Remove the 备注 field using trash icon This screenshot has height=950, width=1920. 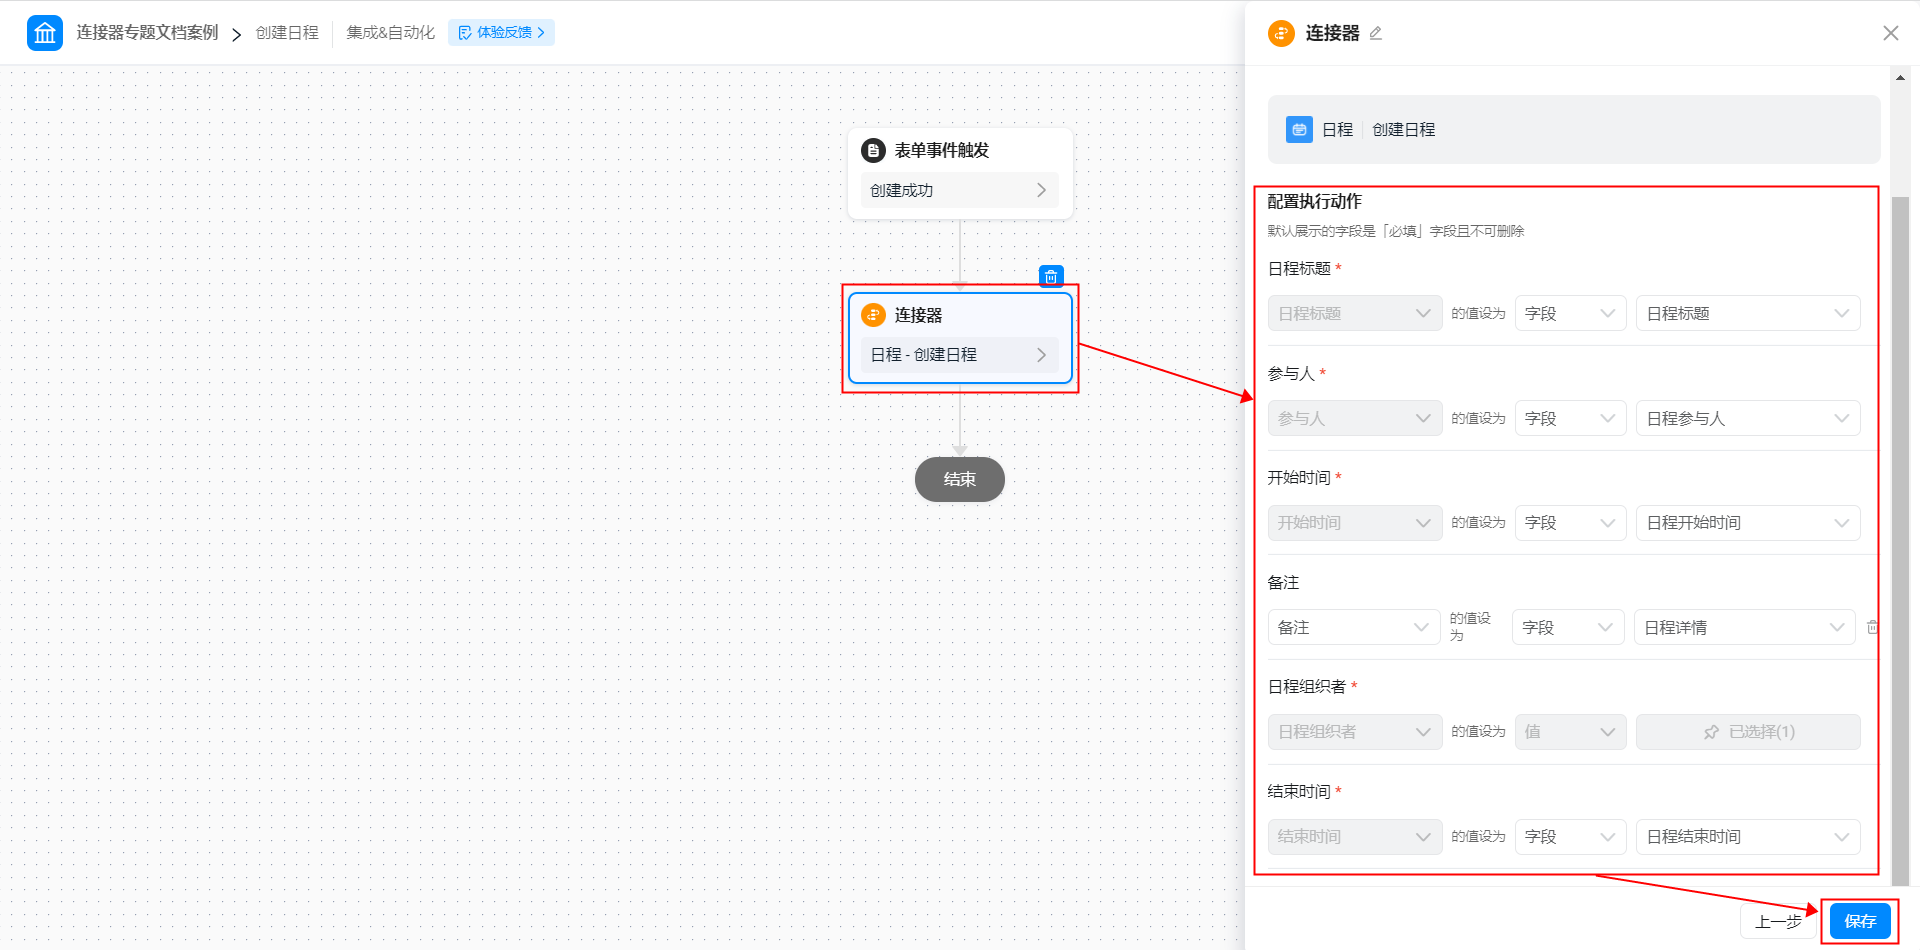coord(1872,627)
